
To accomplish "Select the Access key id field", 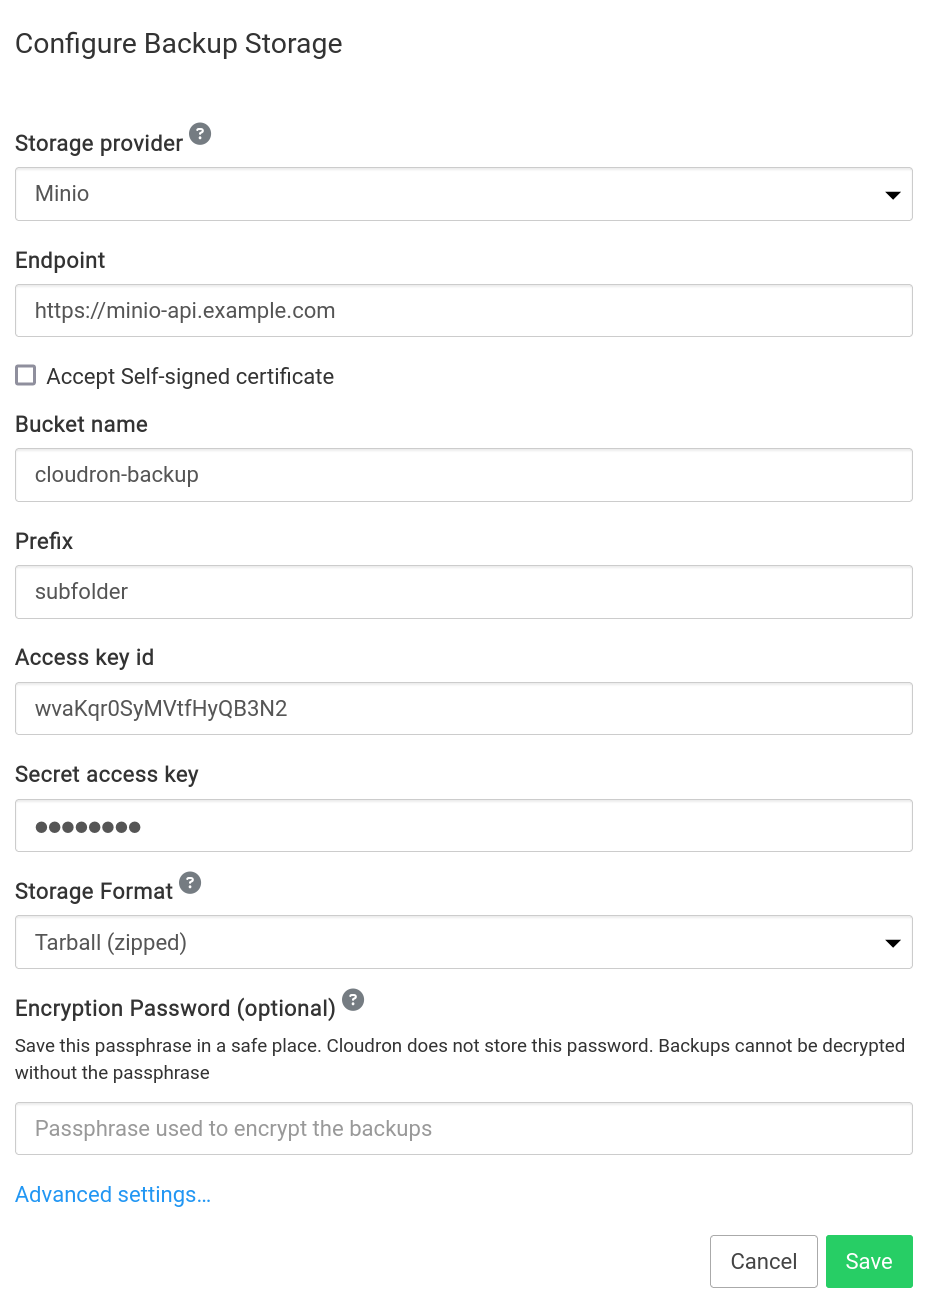I will [x=463, y=709].
